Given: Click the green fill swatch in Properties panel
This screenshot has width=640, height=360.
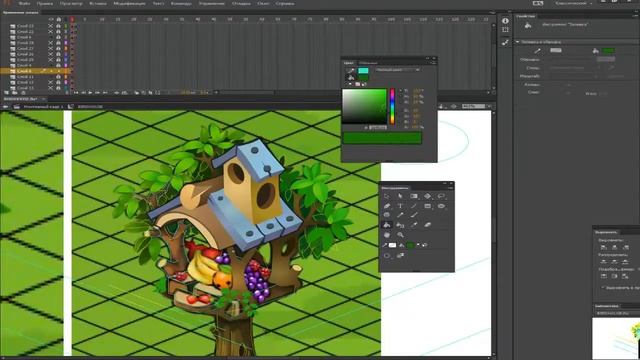Looking at the screenshot, I should (609, 51).
